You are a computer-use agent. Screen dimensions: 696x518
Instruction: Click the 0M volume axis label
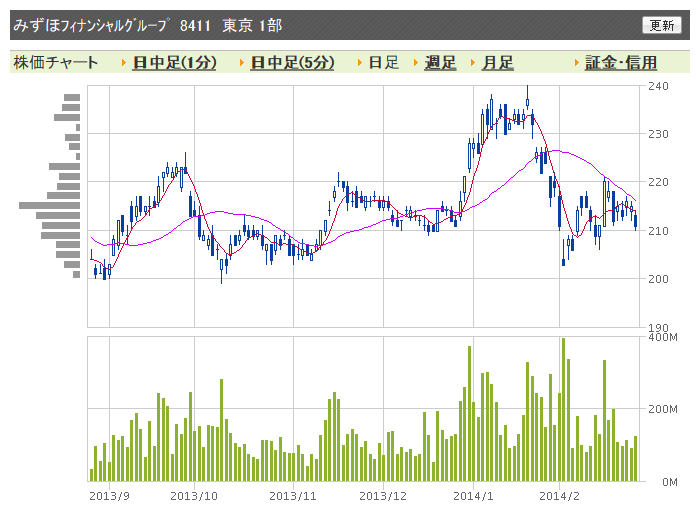tap(670, 482)
